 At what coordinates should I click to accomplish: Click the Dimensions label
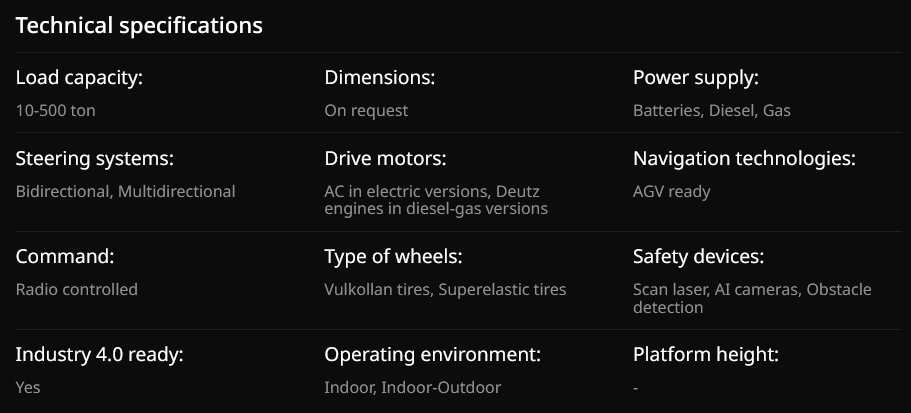380,78
